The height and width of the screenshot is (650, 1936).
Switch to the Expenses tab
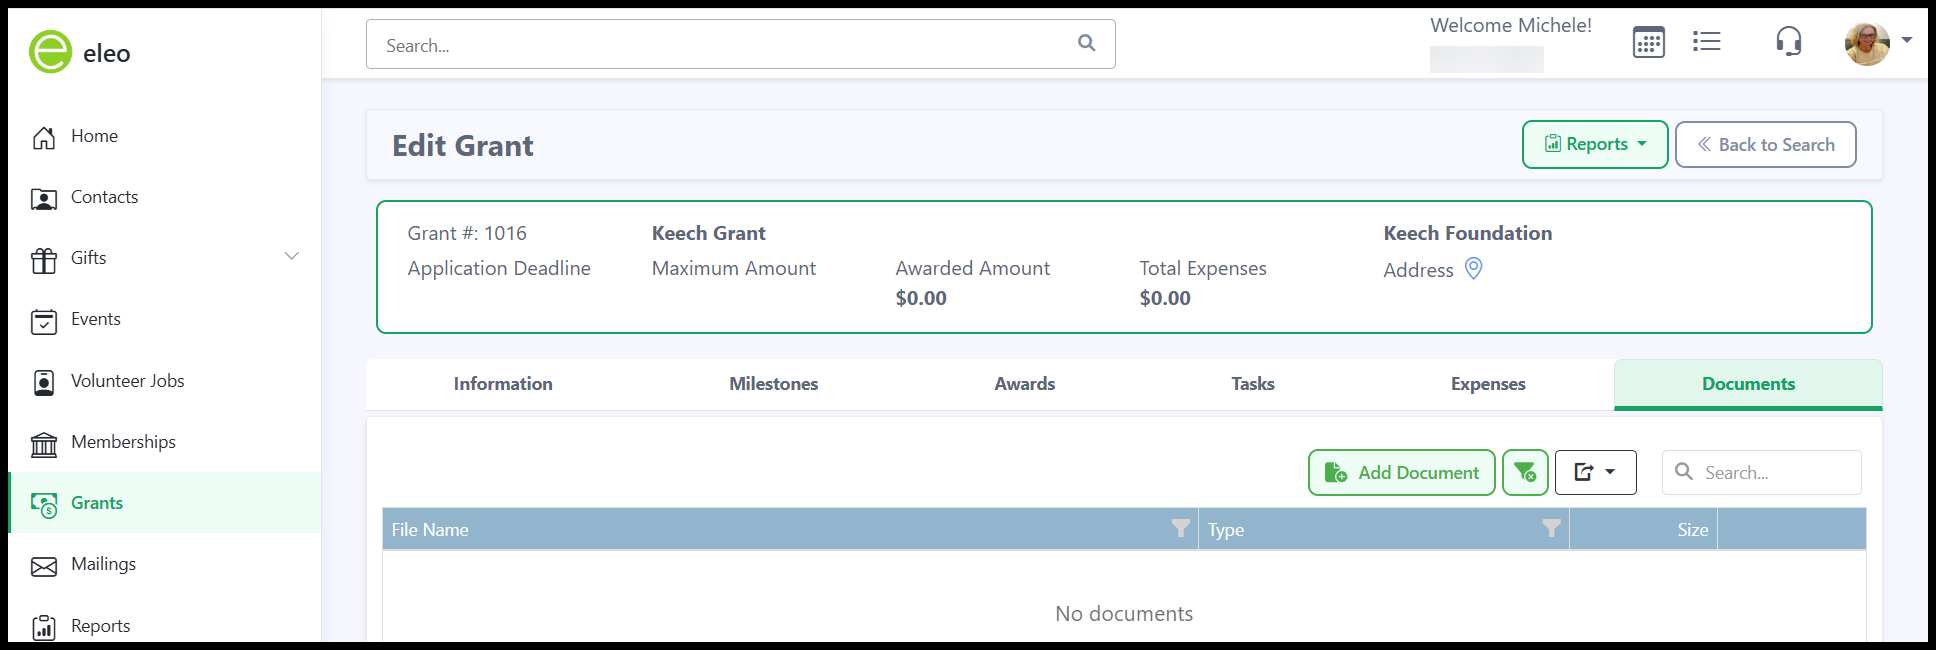click(1488, 384)
